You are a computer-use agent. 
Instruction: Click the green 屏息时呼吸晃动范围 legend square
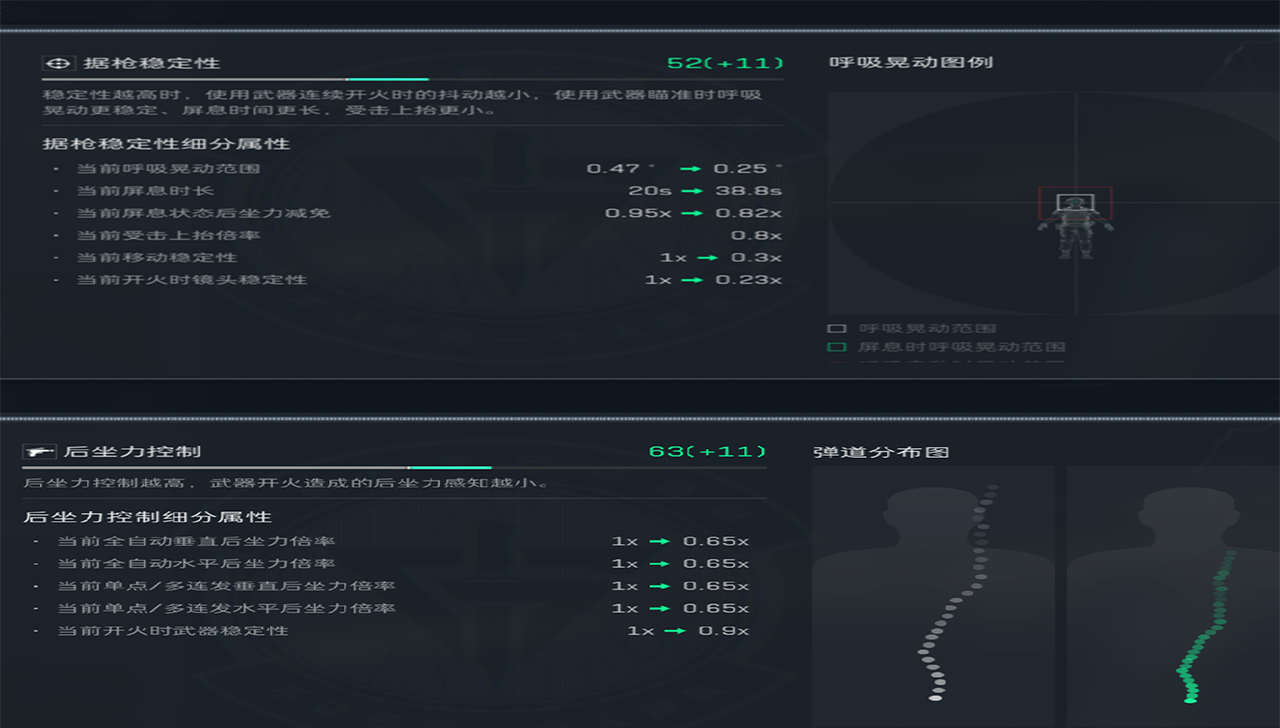point(836,347)
